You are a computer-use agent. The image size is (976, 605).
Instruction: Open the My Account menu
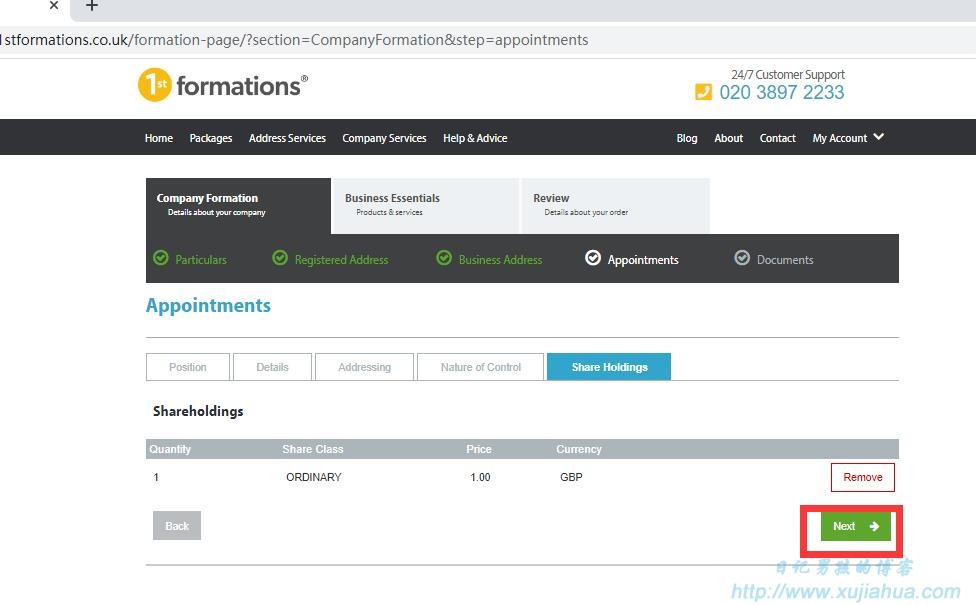tap(840, 138)
